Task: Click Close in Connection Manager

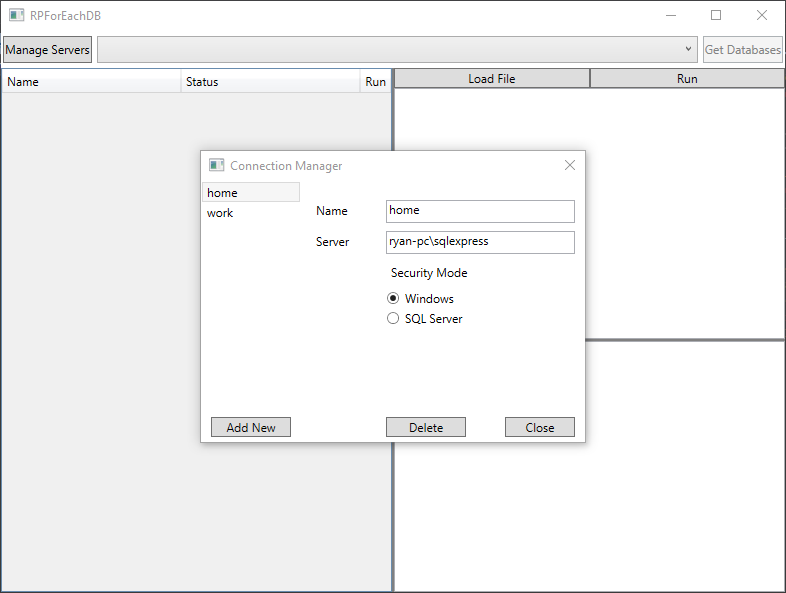Action: [x=540, y=427]
